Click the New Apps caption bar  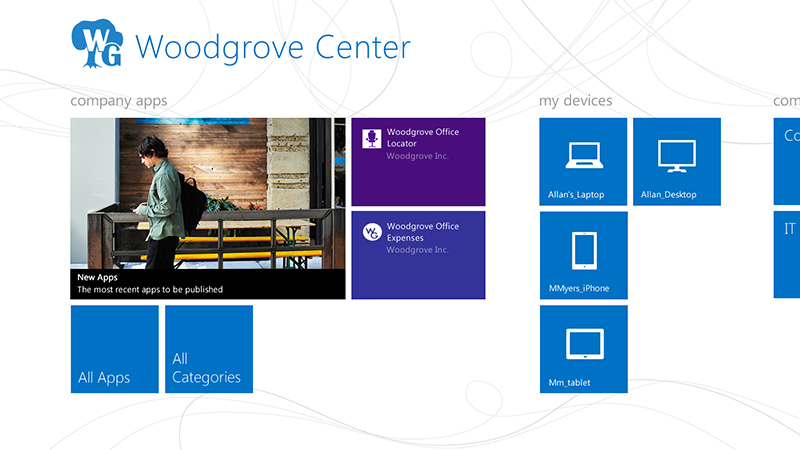click(x=207, y=283)
